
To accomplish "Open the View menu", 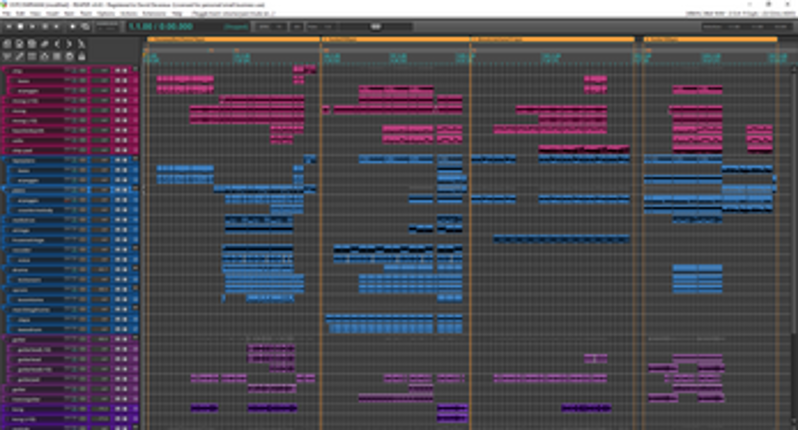I will 36,14.
